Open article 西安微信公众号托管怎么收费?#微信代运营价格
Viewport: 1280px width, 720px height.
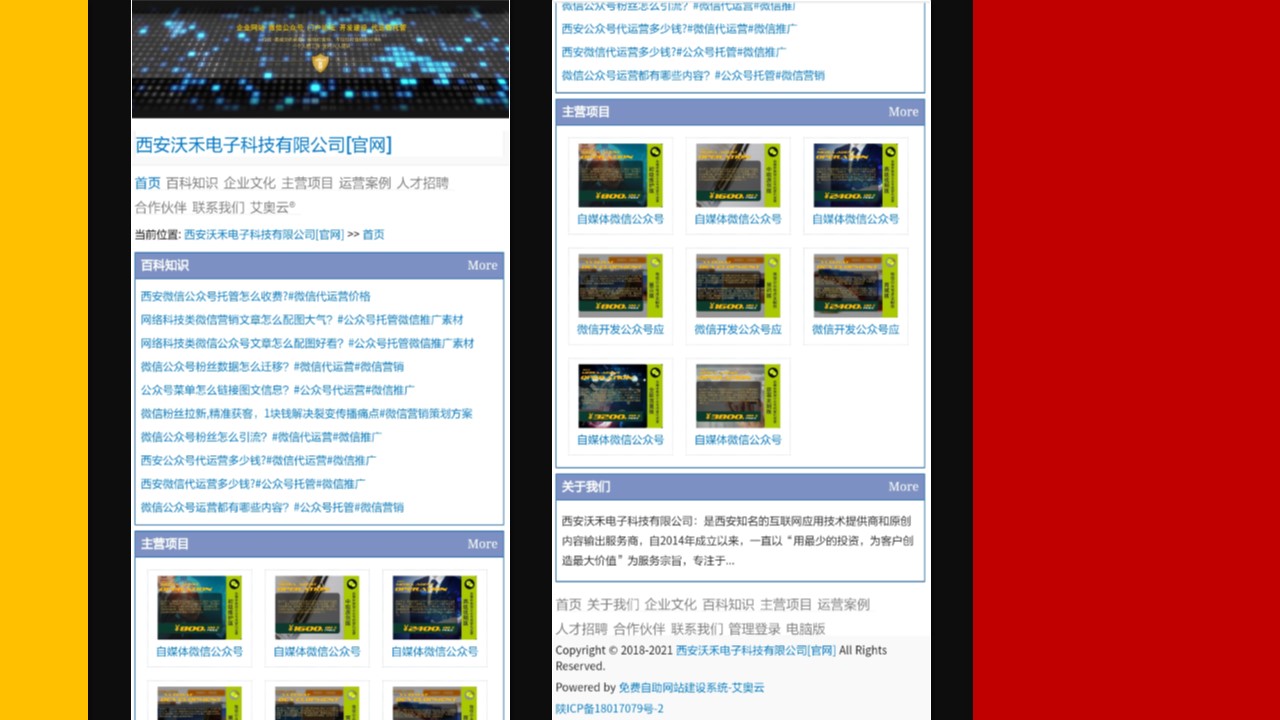(x=256, y=297)
